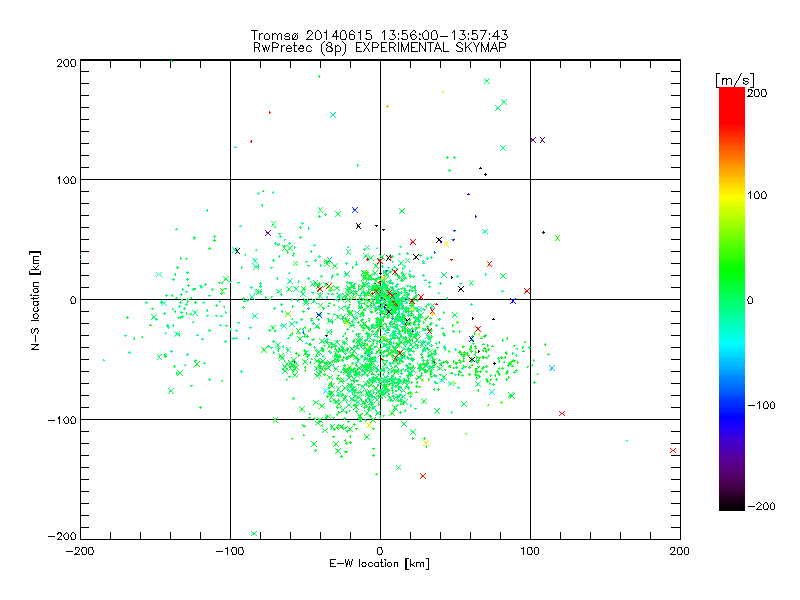Click the colorbar '200' value label
Image resolution: width=800 pixels, height=600 pixels.
click(x=757, y=93)
